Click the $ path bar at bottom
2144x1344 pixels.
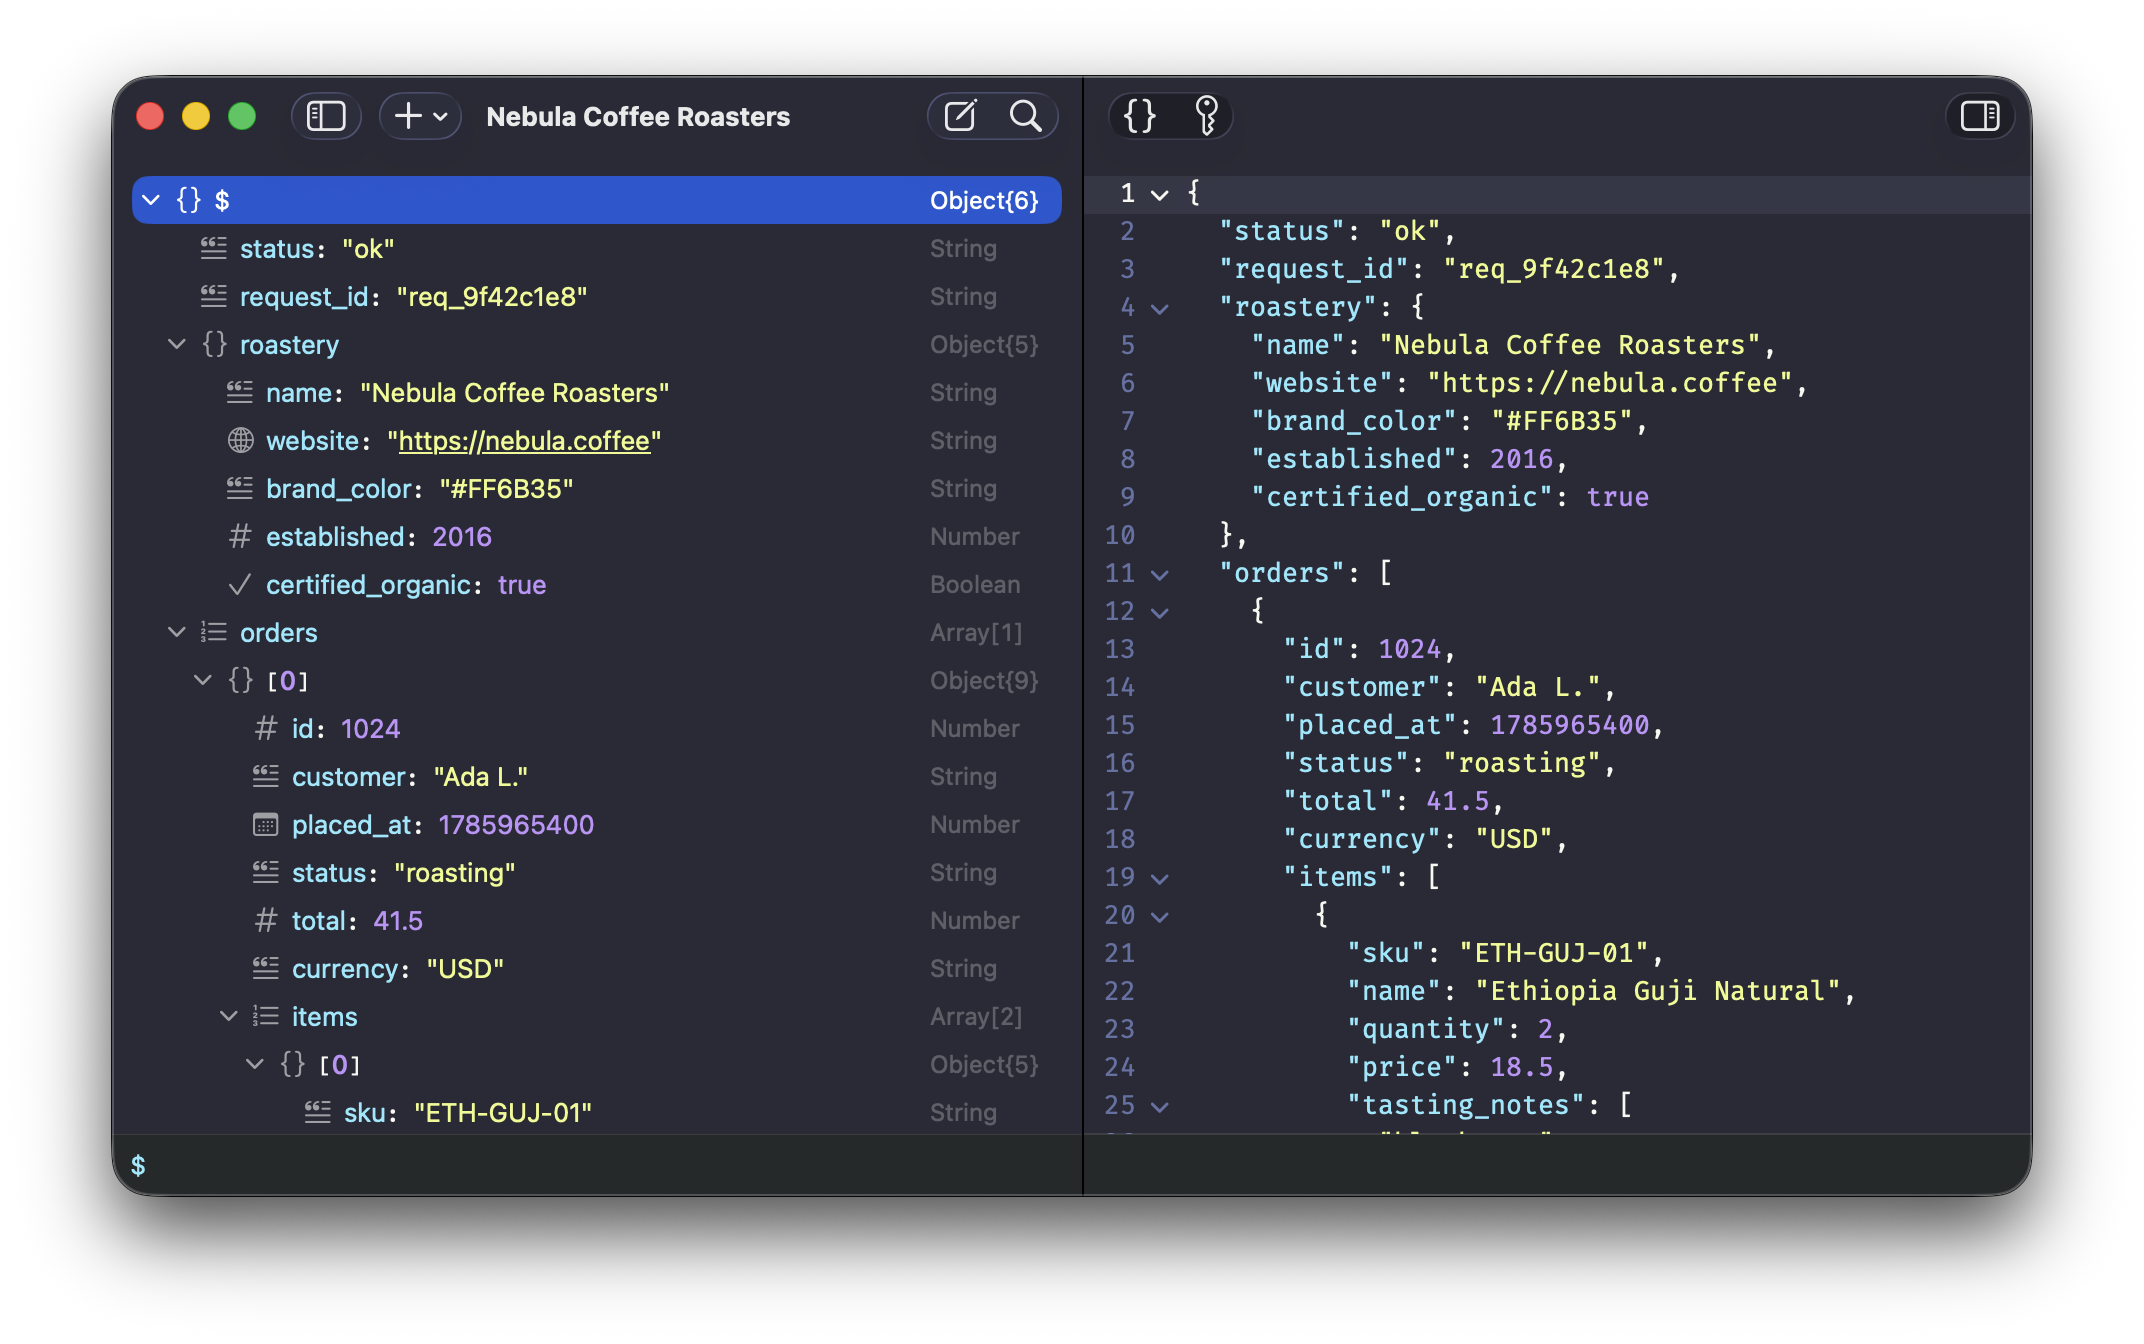pyautogui.click(x=597, y=1166)
